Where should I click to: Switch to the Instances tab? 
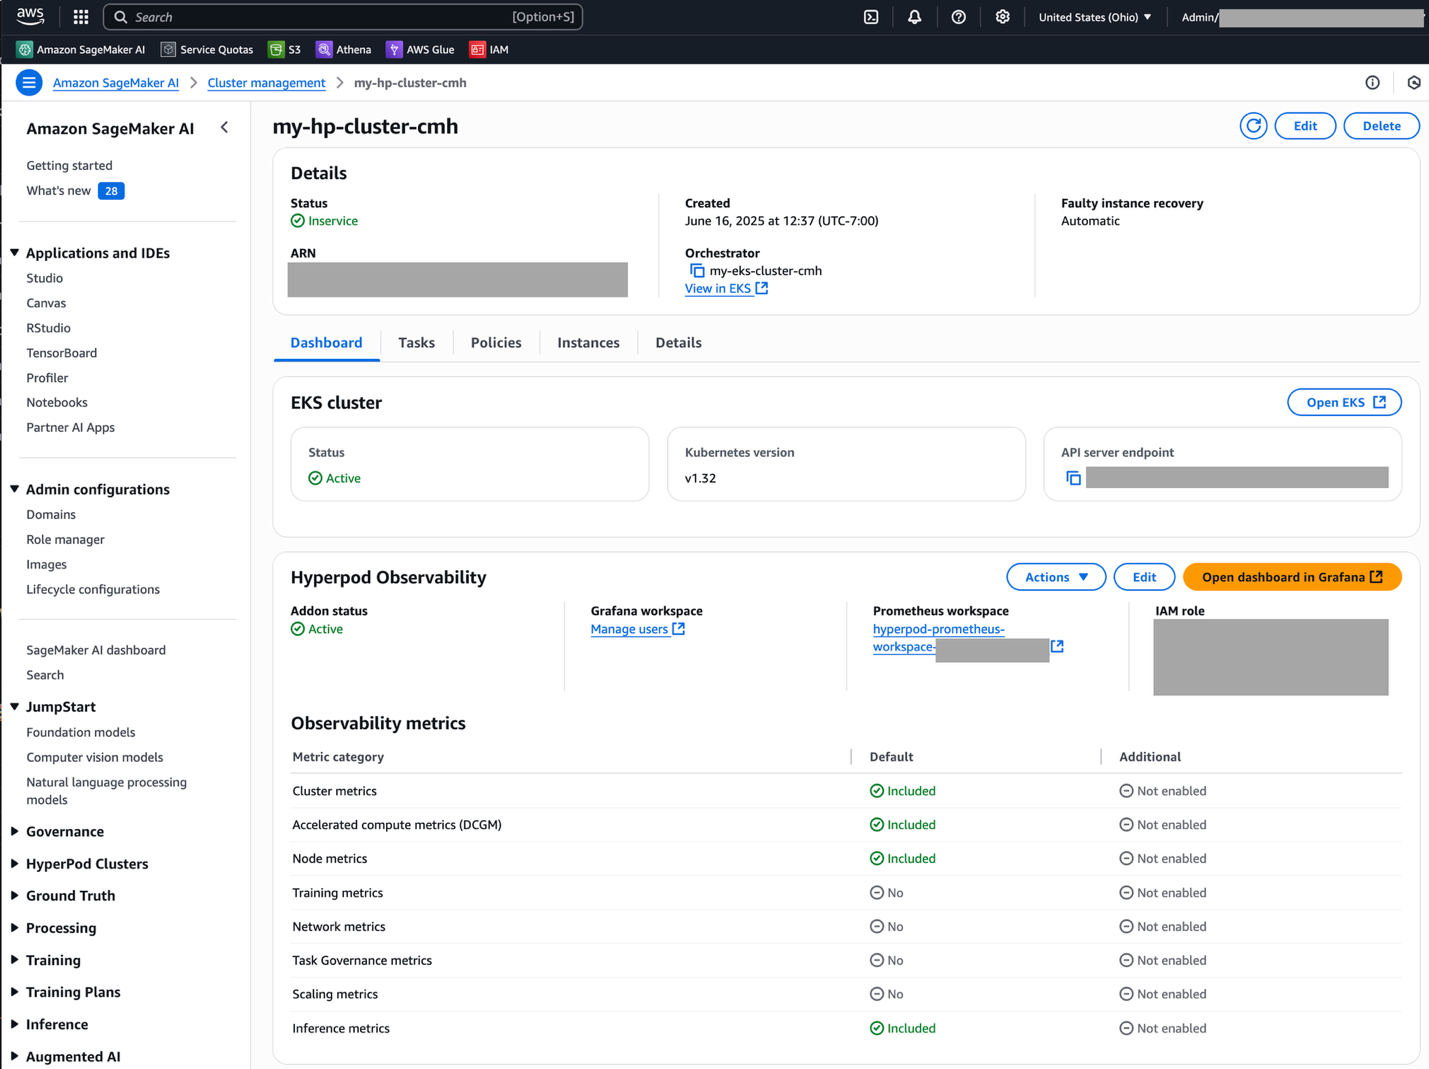(x=588, y=343)
